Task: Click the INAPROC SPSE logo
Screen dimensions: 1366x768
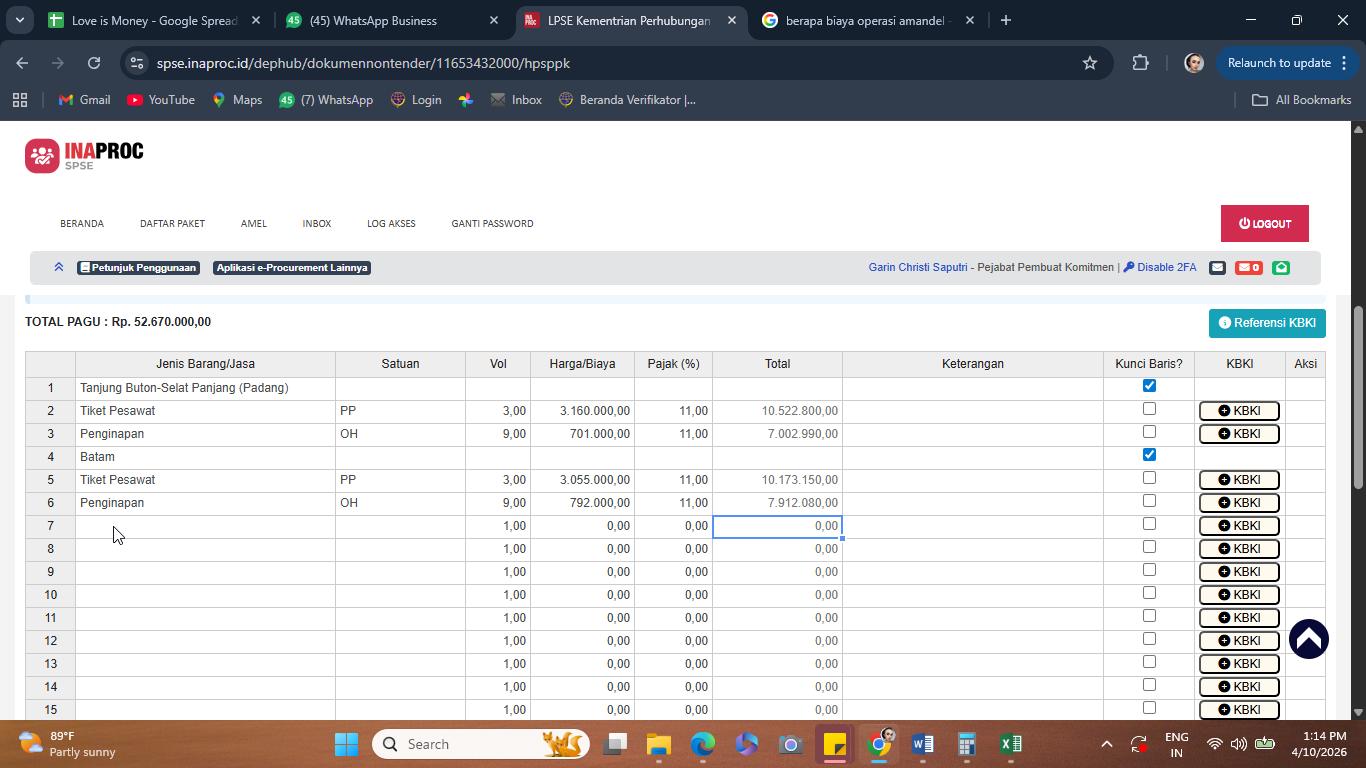Action: coord(84,156)
